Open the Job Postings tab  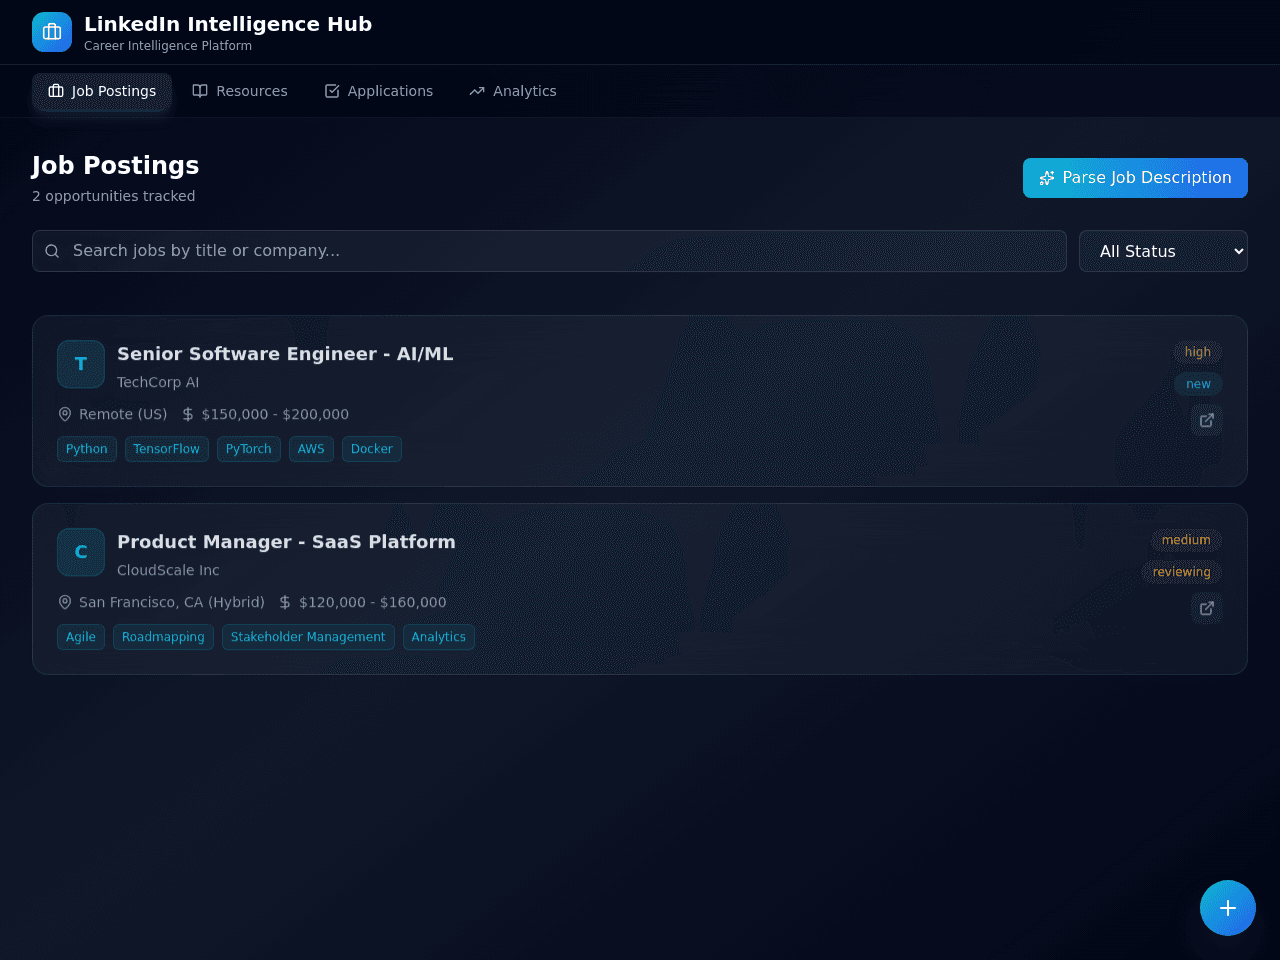pos(102,91)
